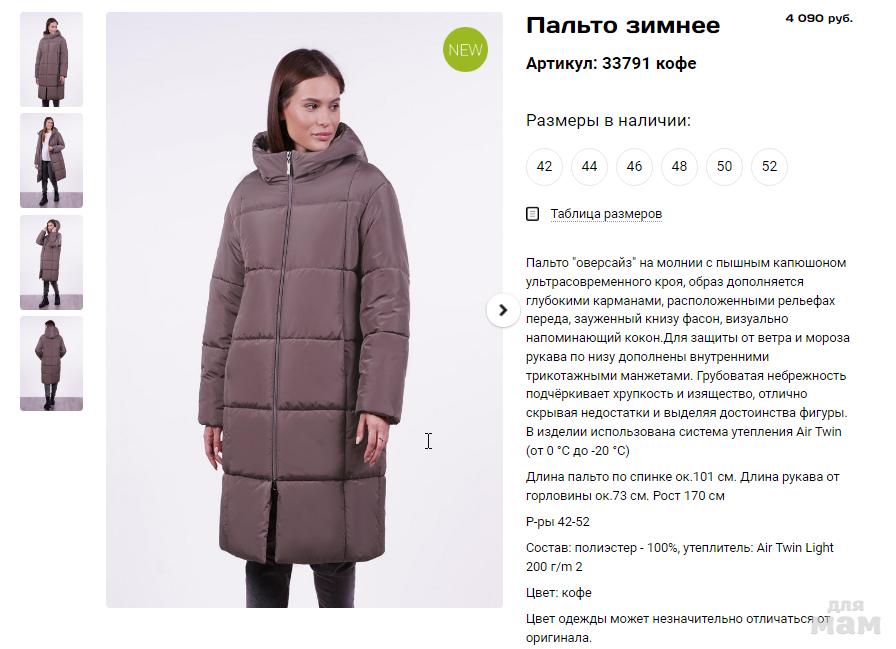Open the Таблица размеров link

606,214
